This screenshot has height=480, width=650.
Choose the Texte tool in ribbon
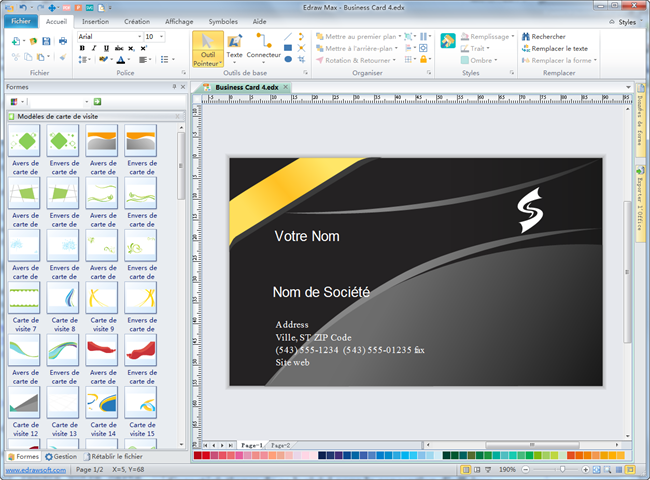click(x=234, y=47)
